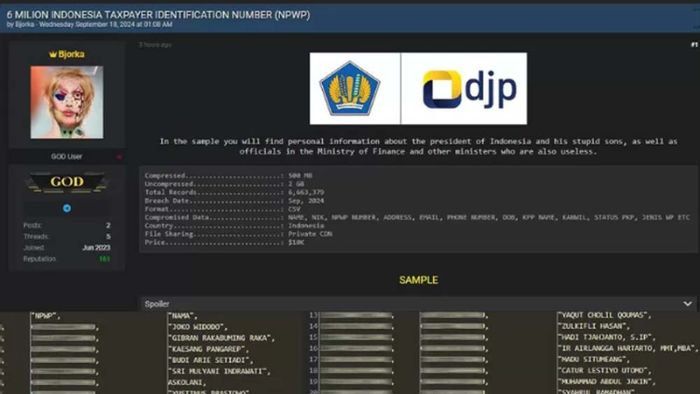The width and height of the screenshot is (700, 394).
Task: Open Bjorka's avatar image
Action: pyautogui.click(x=67, y=102)
